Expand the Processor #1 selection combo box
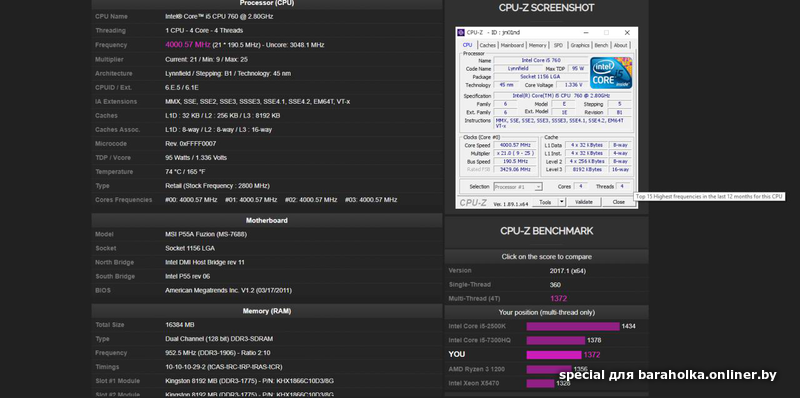 (x=518, y=187)
